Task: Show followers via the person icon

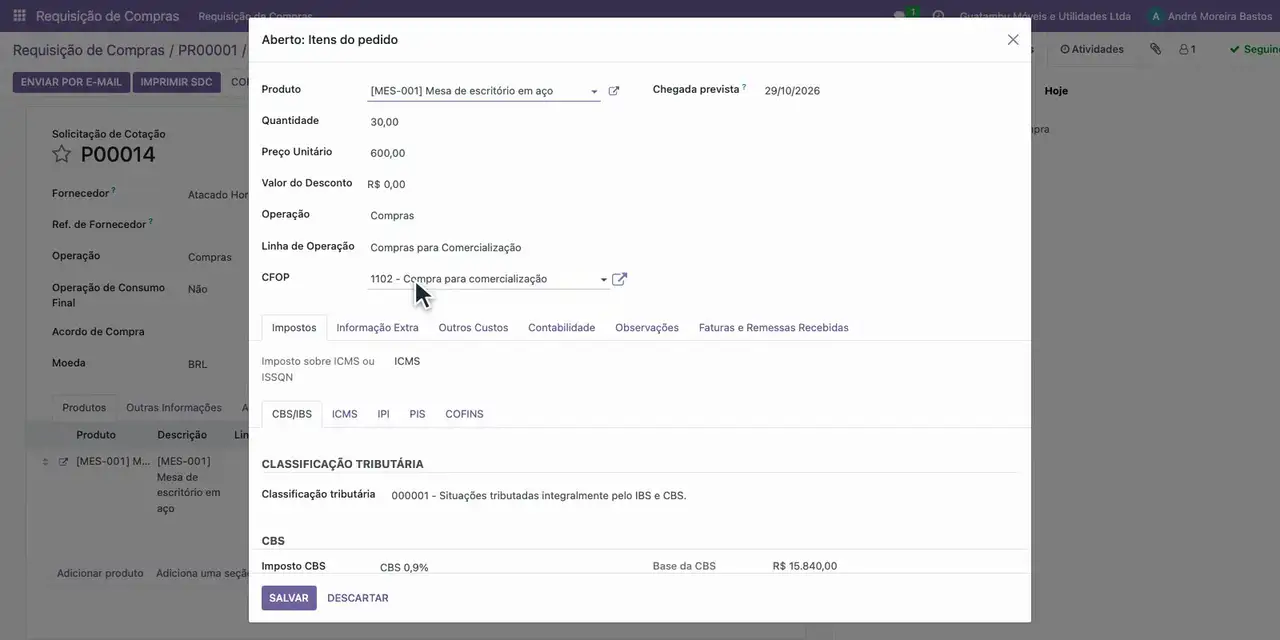Action: [1187, 49]
